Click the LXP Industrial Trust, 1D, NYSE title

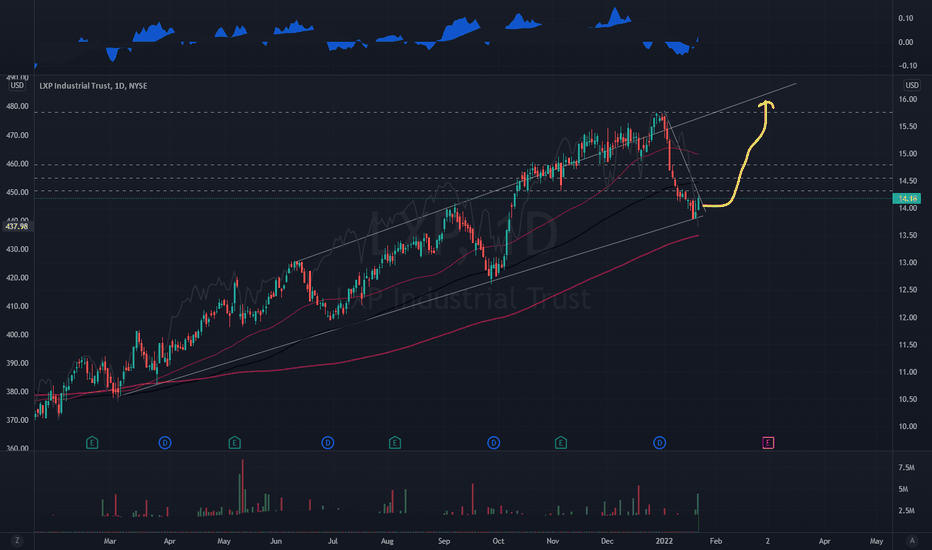[x=93, y=86]
